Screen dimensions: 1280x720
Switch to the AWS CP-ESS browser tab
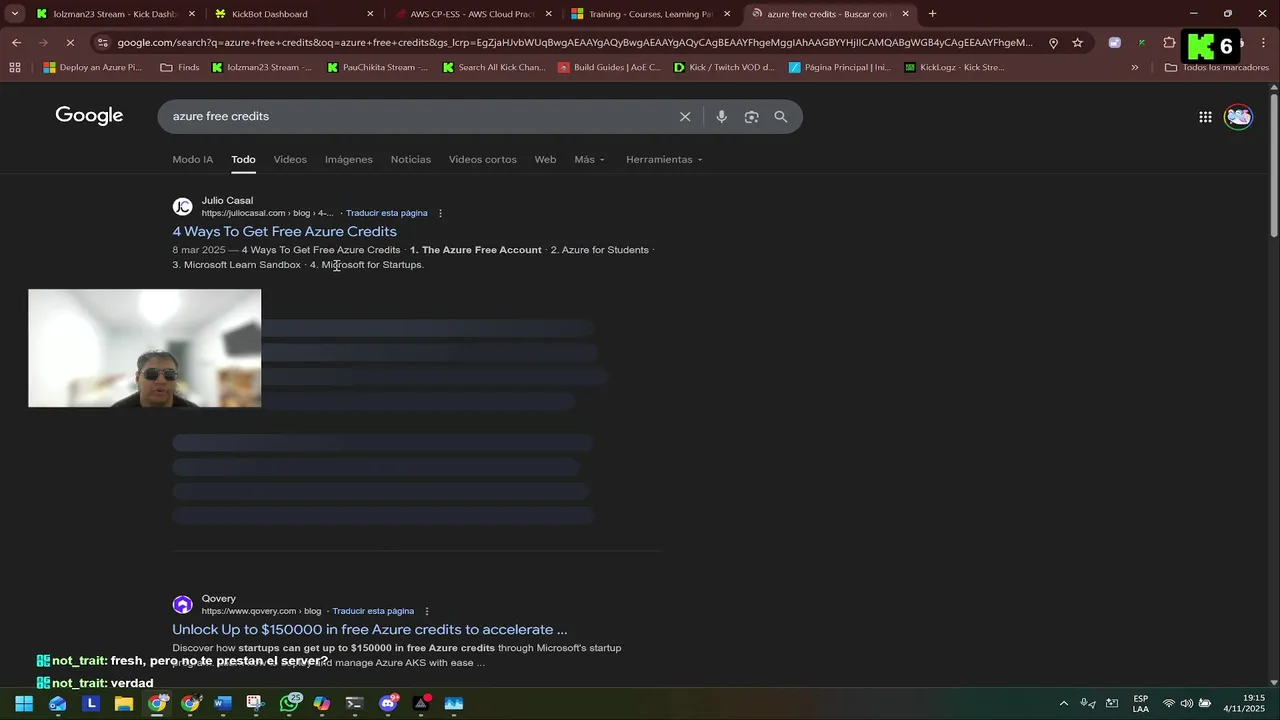click(x=472, y=14)
